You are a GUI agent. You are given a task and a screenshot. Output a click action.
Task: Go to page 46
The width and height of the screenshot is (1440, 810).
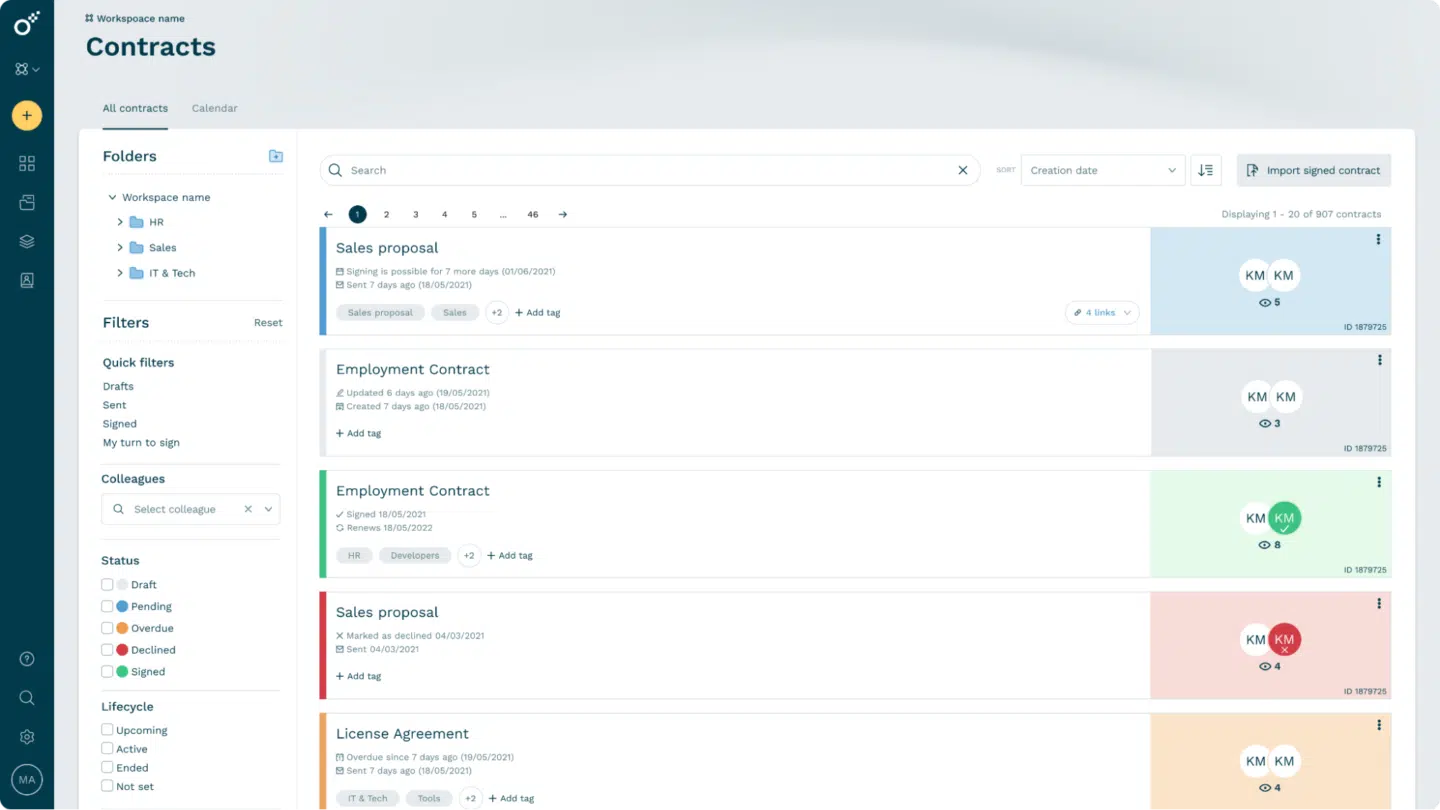point(533,214)
